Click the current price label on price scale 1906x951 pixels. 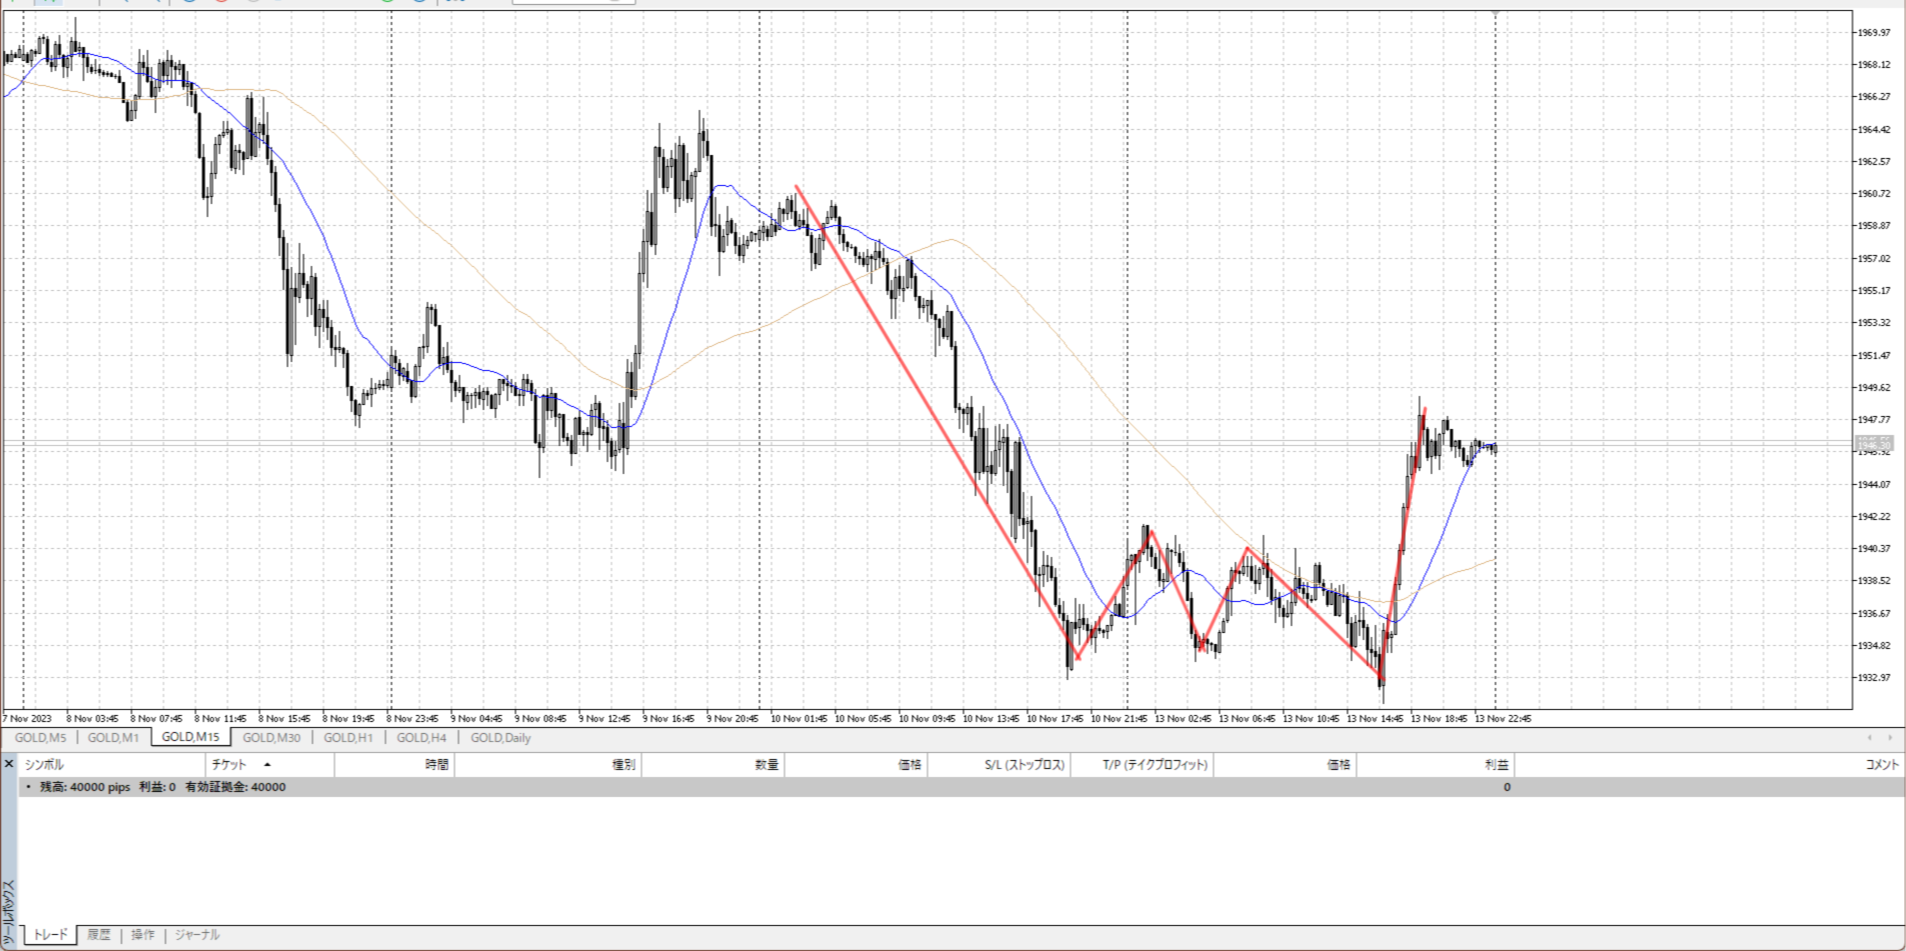1874,443
